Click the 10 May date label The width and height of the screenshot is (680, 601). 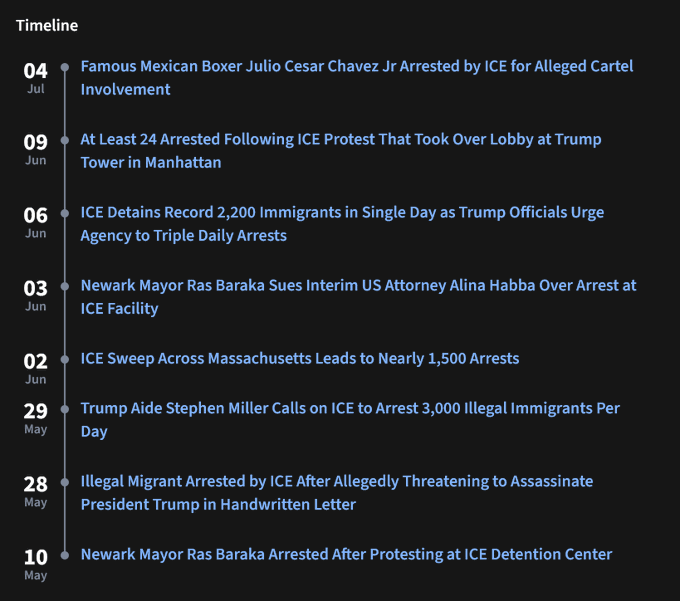coord(36,563)
